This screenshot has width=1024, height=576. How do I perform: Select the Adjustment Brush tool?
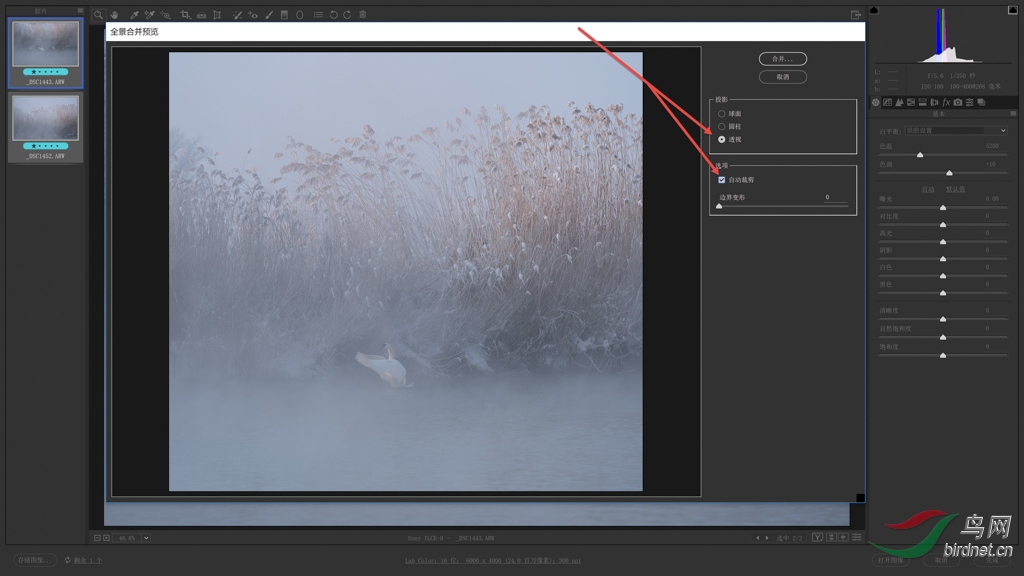(x=268, y=15)
